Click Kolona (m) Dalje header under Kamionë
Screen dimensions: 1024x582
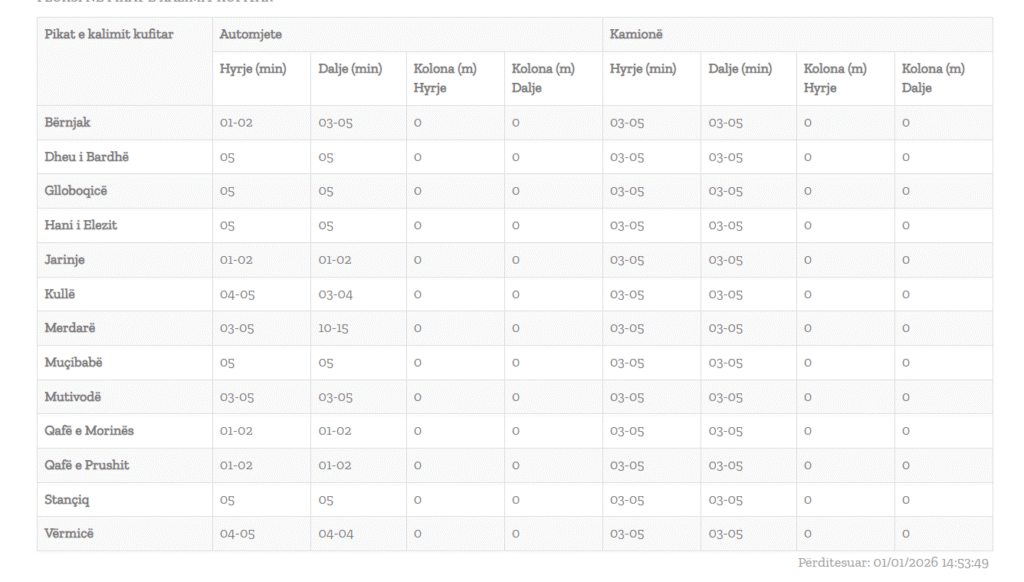click(933, 78)
